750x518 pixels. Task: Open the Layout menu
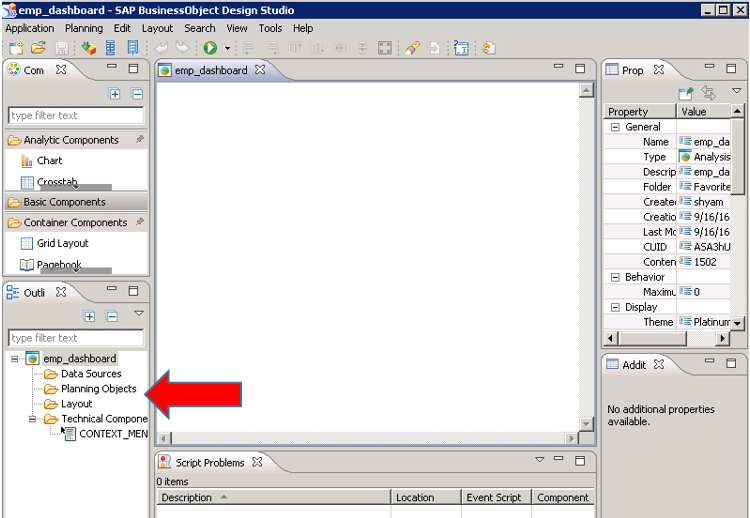157,28
